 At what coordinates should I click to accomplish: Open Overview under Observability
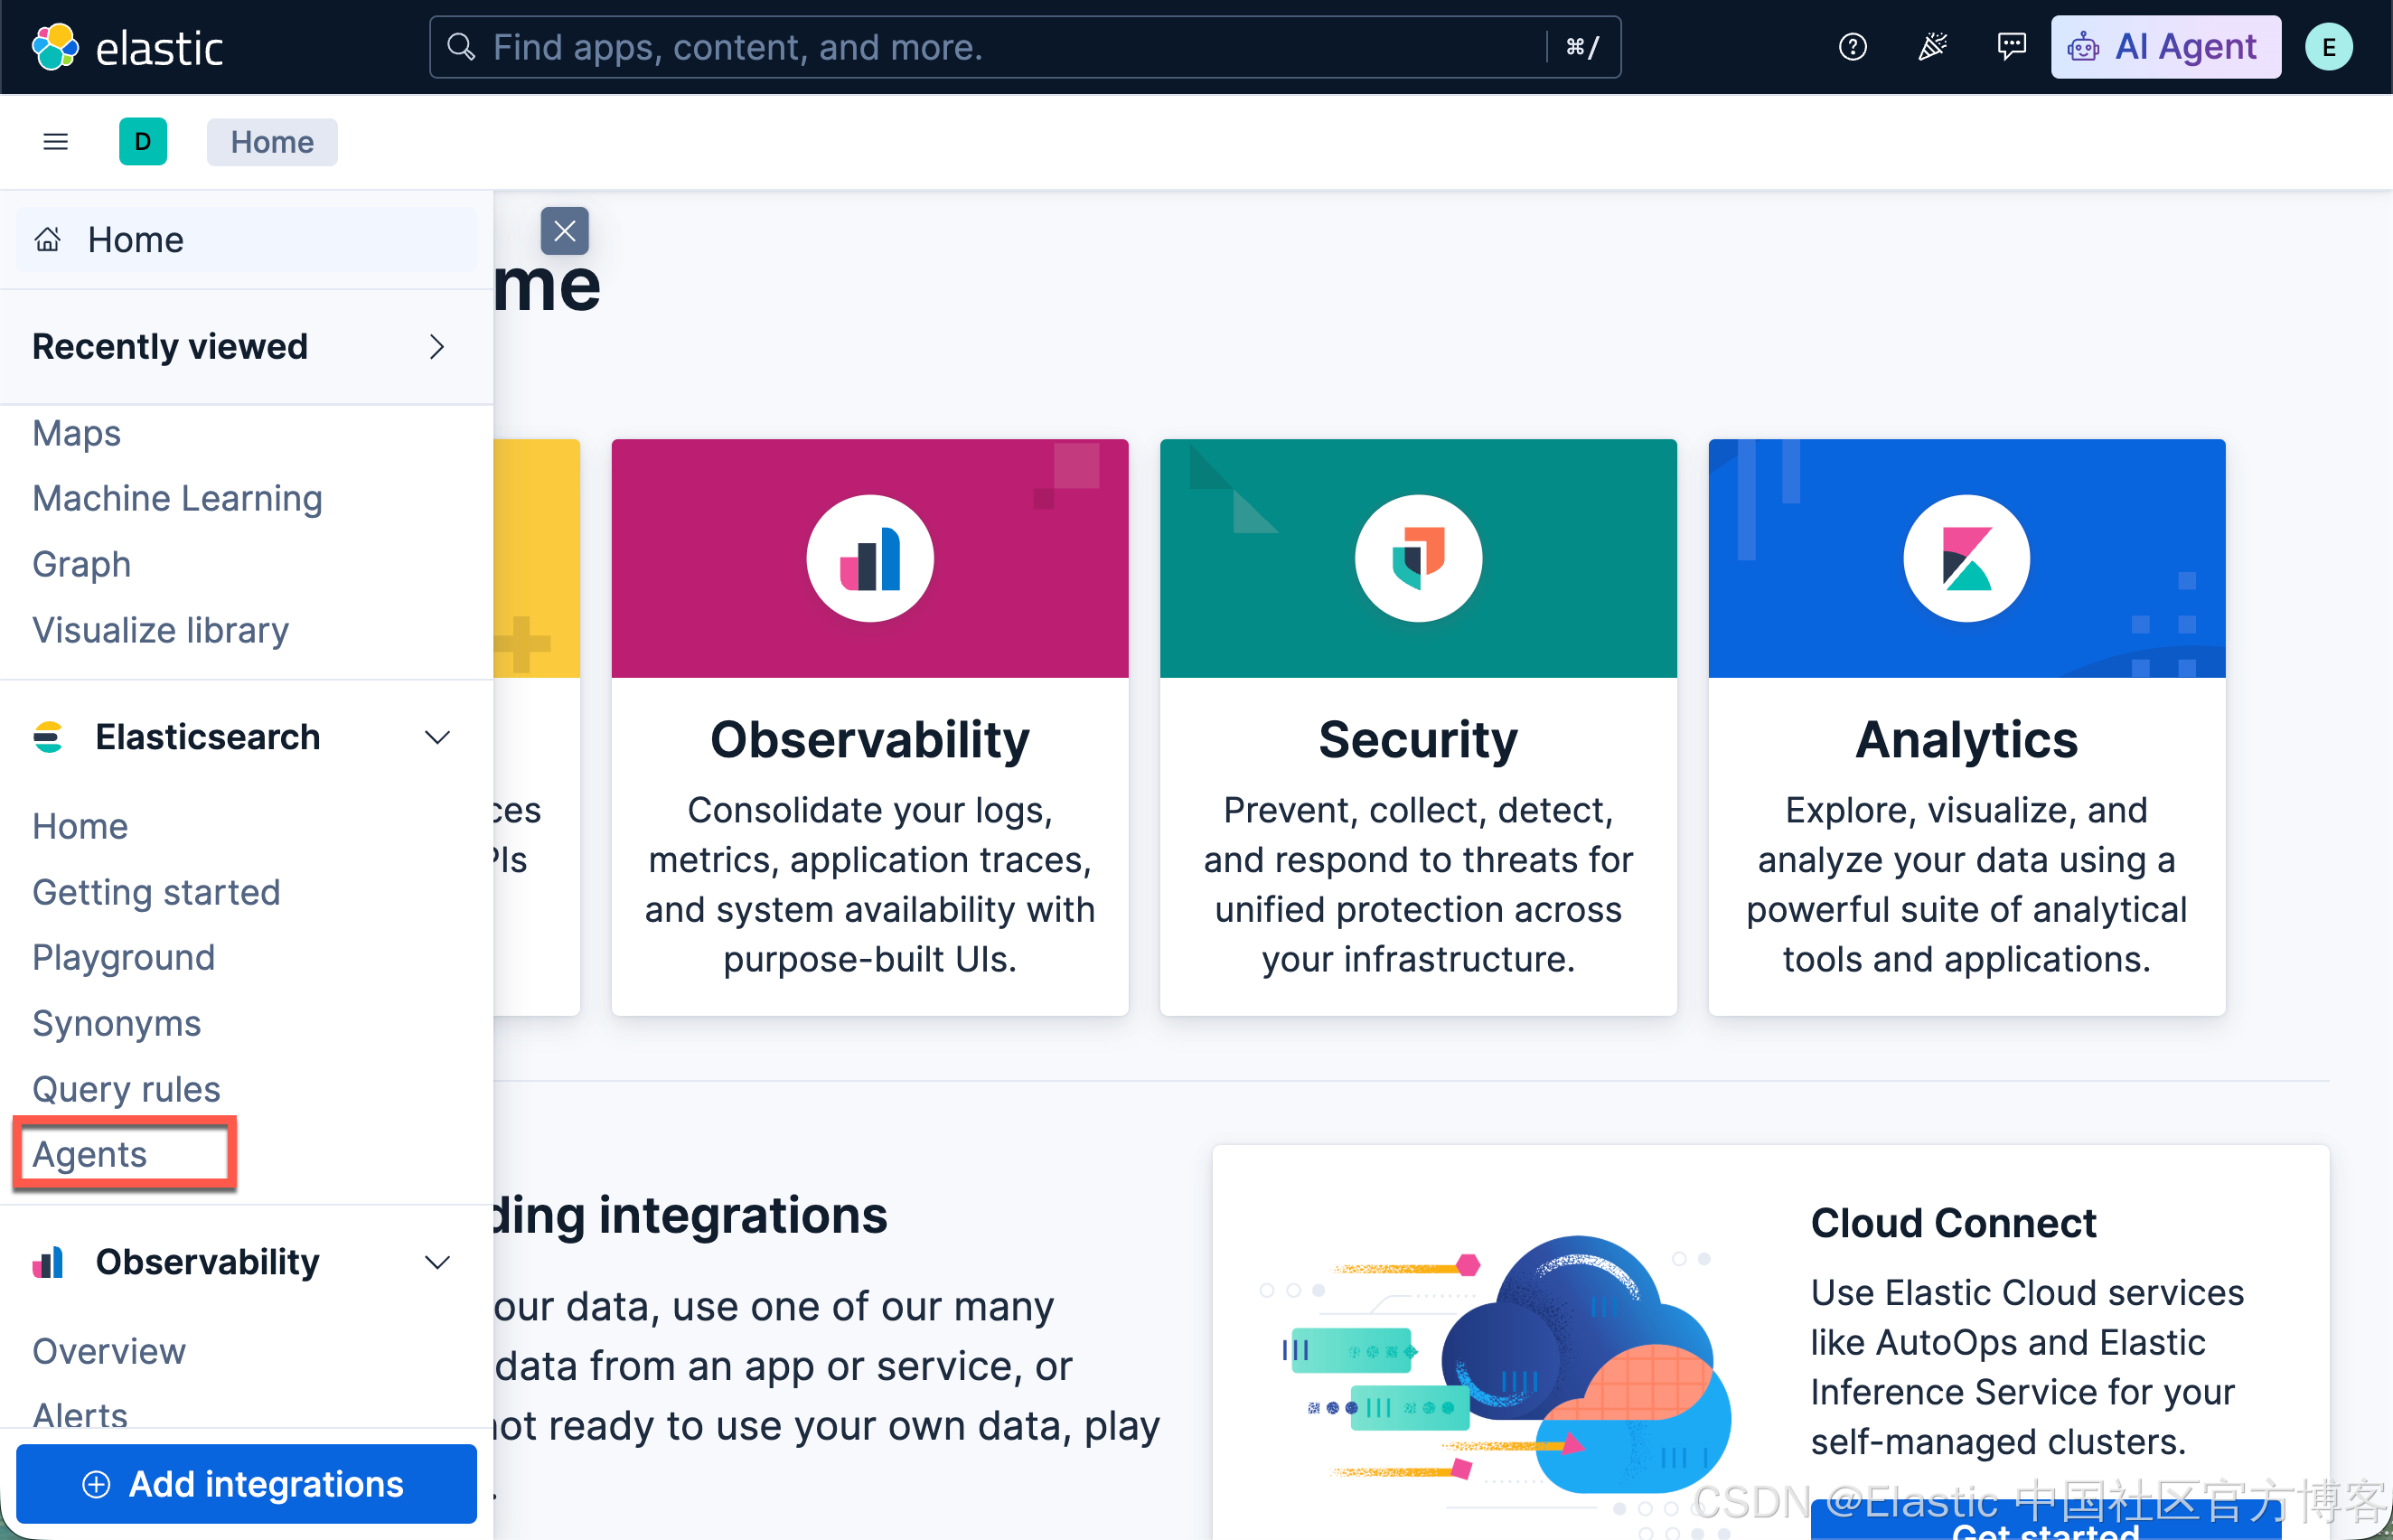[x=109, y=1351]
